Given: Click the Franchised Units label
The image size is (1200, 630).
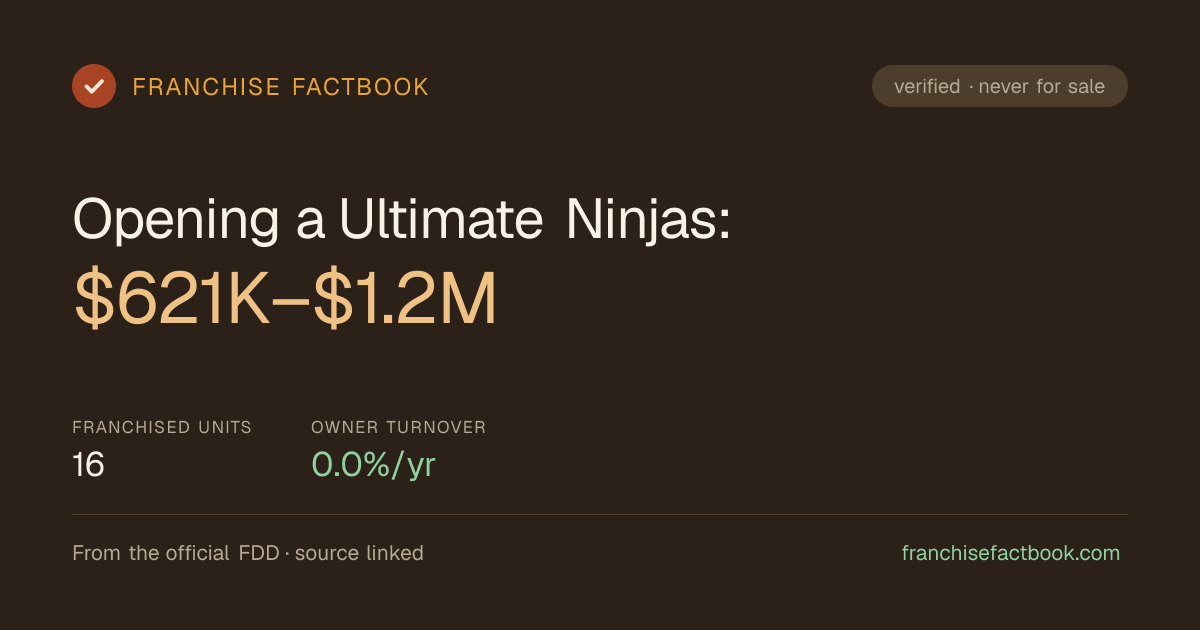Looking at the screenshot, I should 162,427.
